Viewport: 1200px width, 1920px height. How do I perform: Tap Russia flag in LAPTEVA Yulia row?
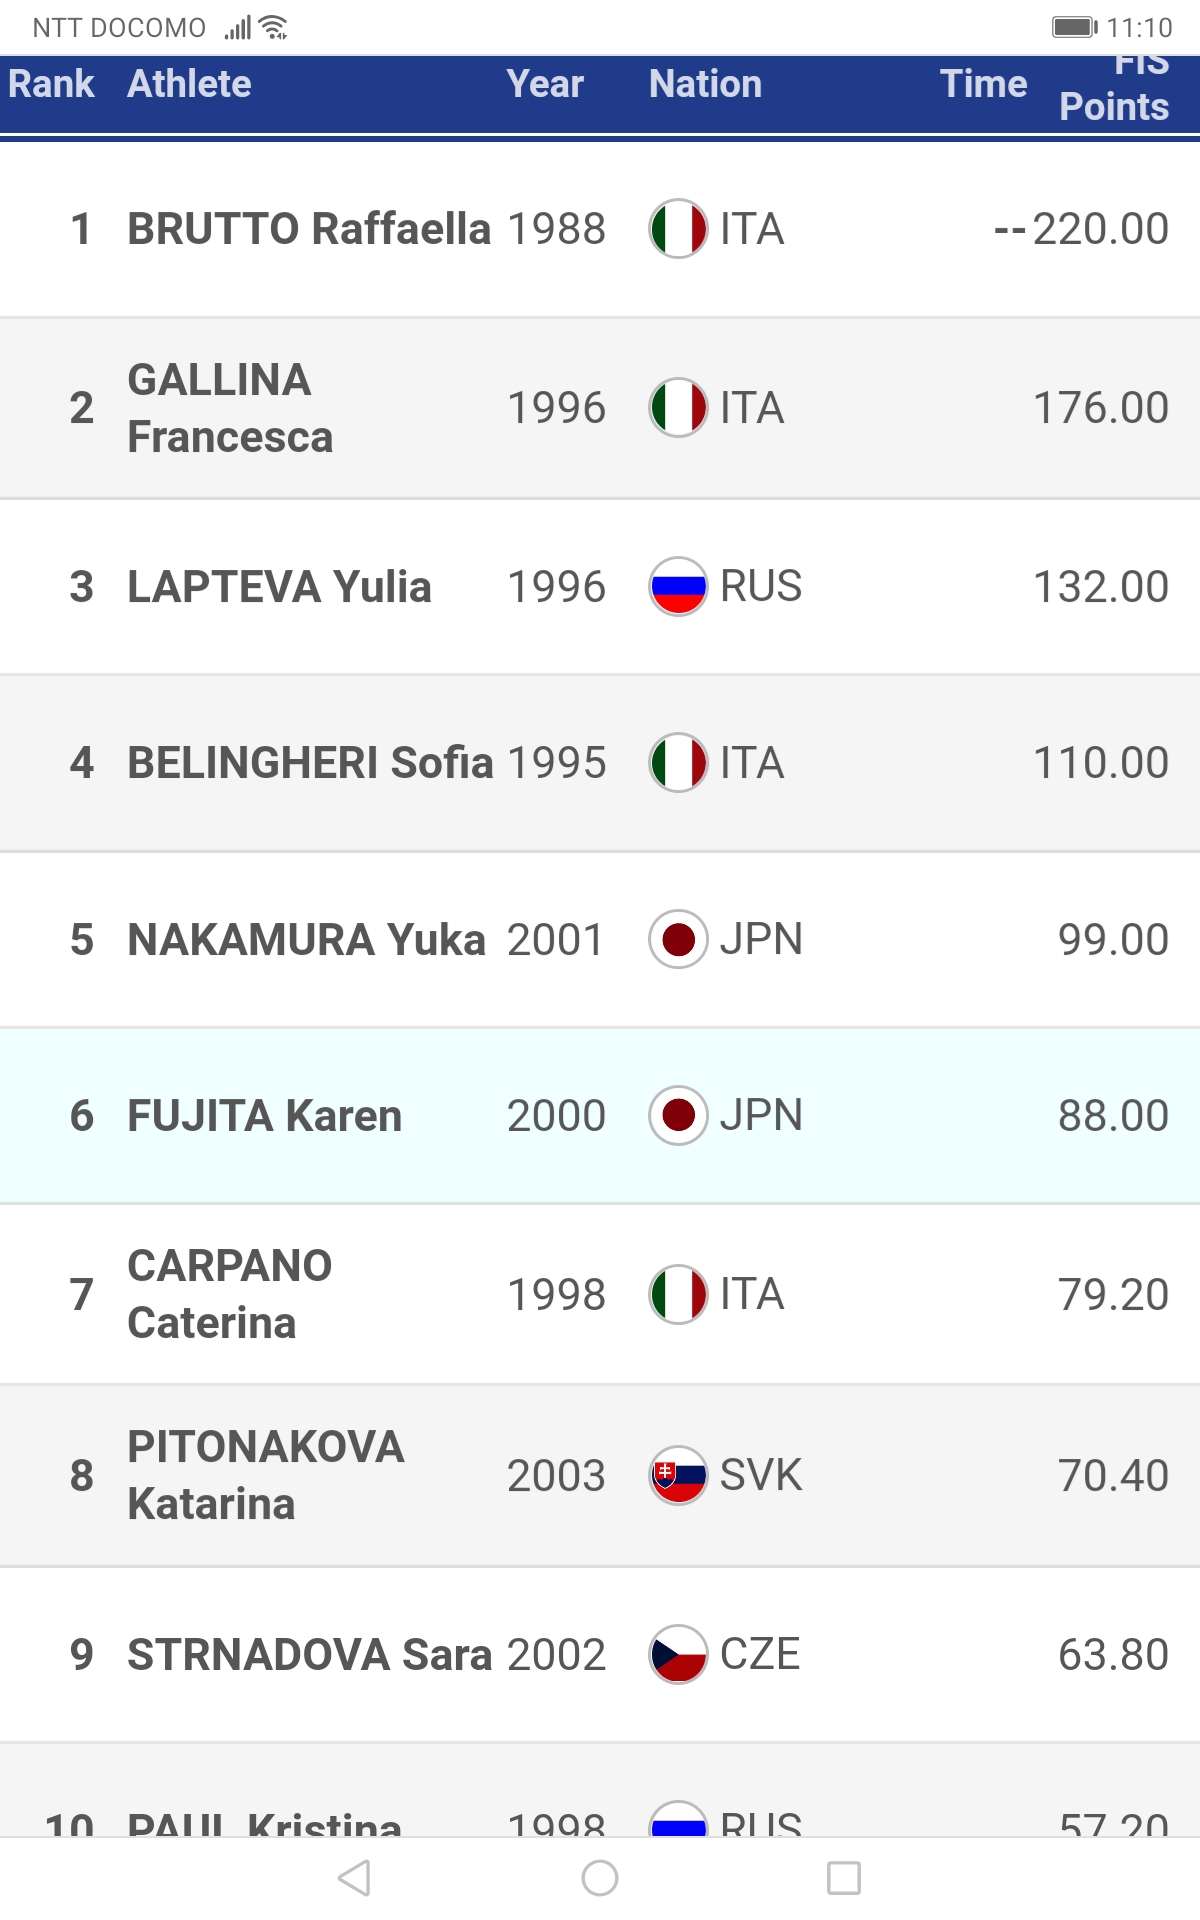[678, 586]
